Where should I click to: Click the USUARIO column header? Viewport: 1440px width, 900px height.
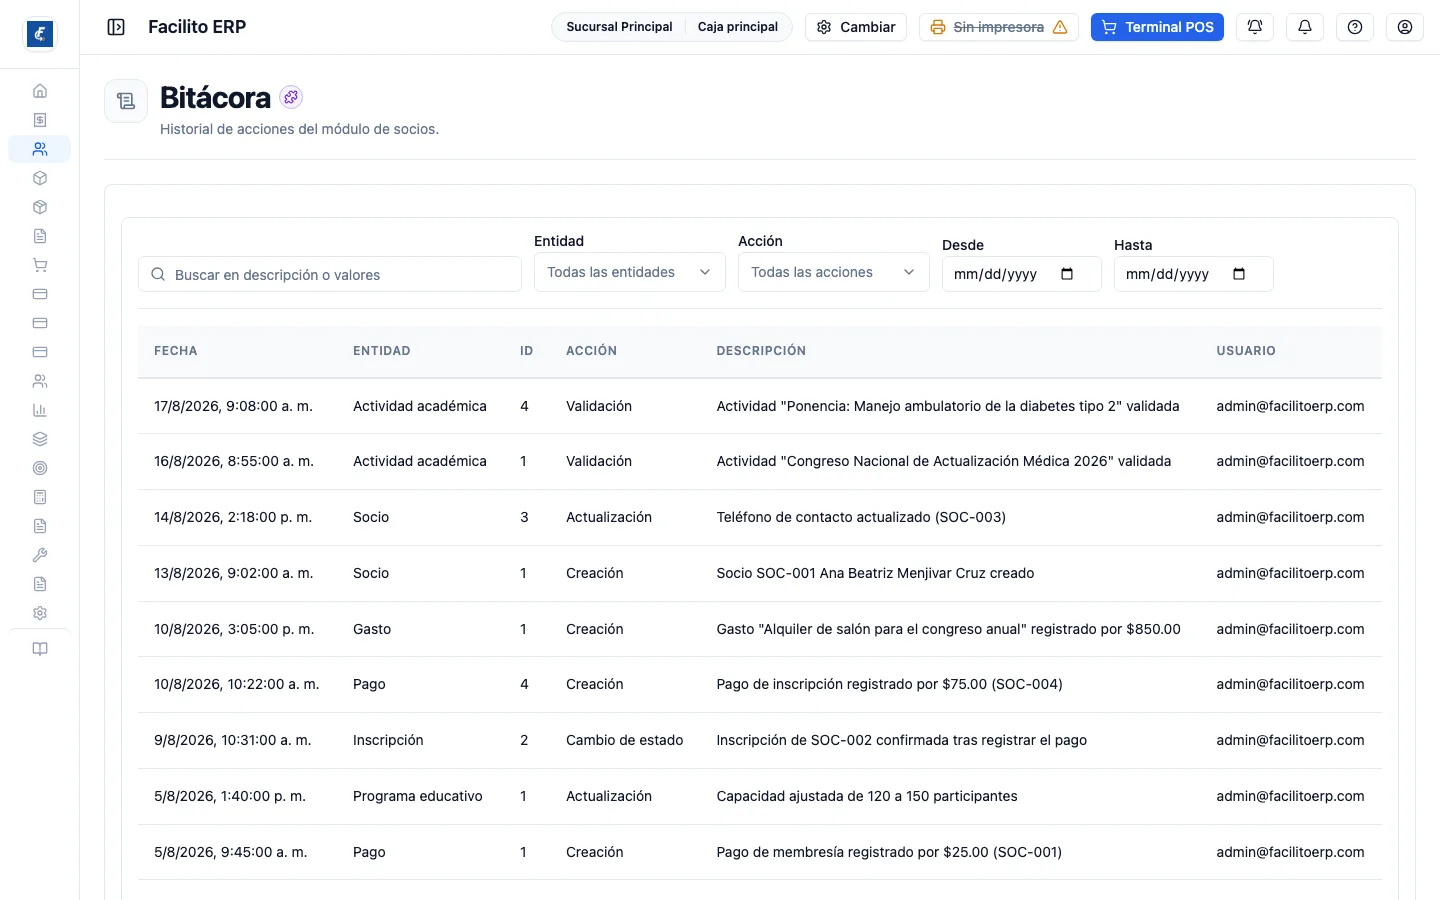1246,351
